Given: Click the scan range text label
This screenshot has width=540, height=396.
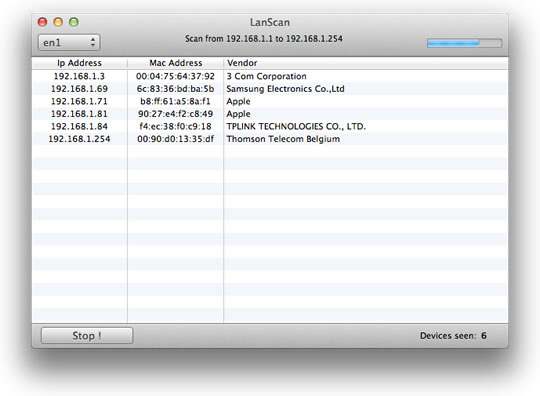Looking at the screenshot, I should pyautogui.click(x=264, y=39).
